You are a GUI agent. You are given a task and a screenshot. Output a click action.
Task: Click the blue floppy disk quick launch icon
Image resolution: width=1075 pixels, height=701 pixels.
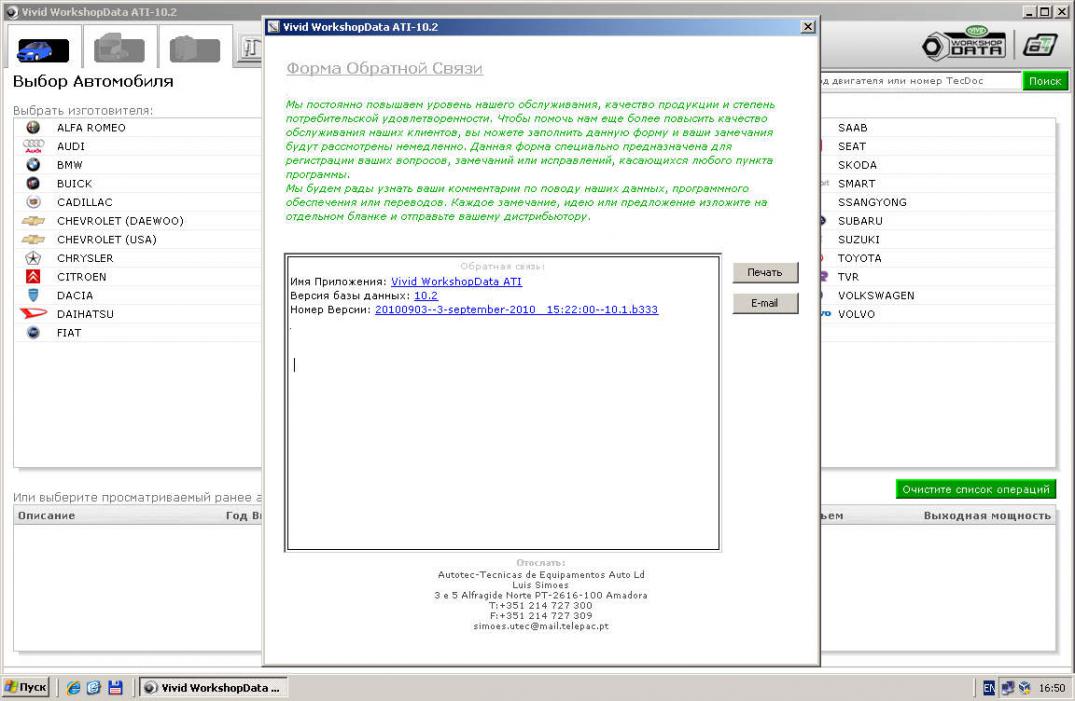coord(115,687)
